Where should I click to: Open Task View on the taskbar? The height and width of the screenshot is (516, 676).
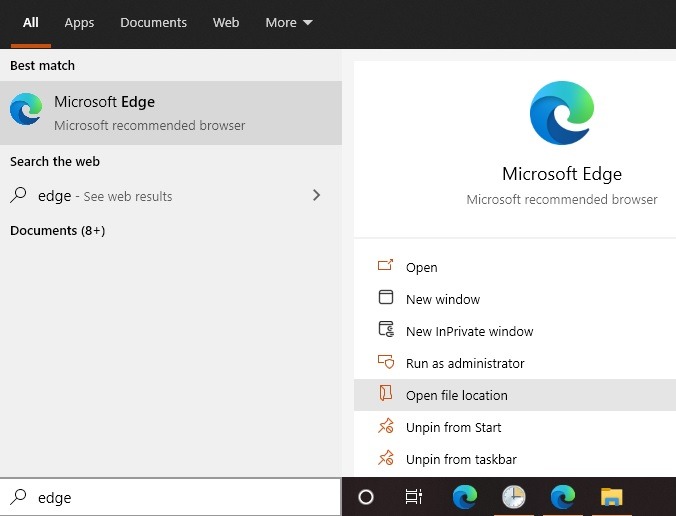point(414,497)
